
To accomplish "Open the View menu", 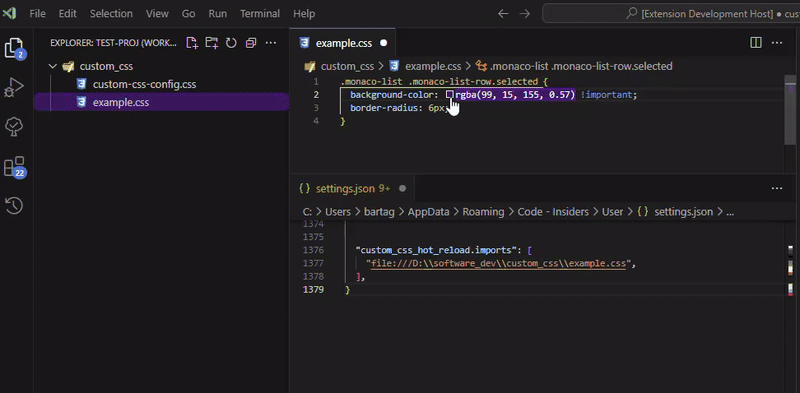I will point(157,14).
